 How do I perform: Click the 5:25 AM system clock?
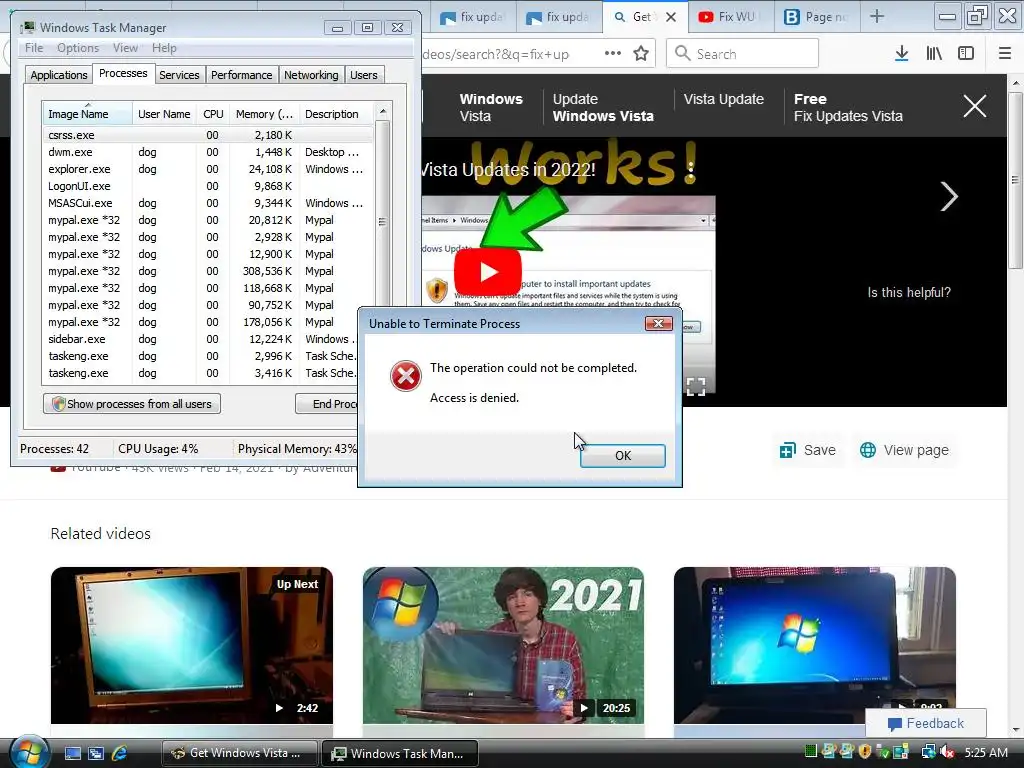click(x=985, y=752)
